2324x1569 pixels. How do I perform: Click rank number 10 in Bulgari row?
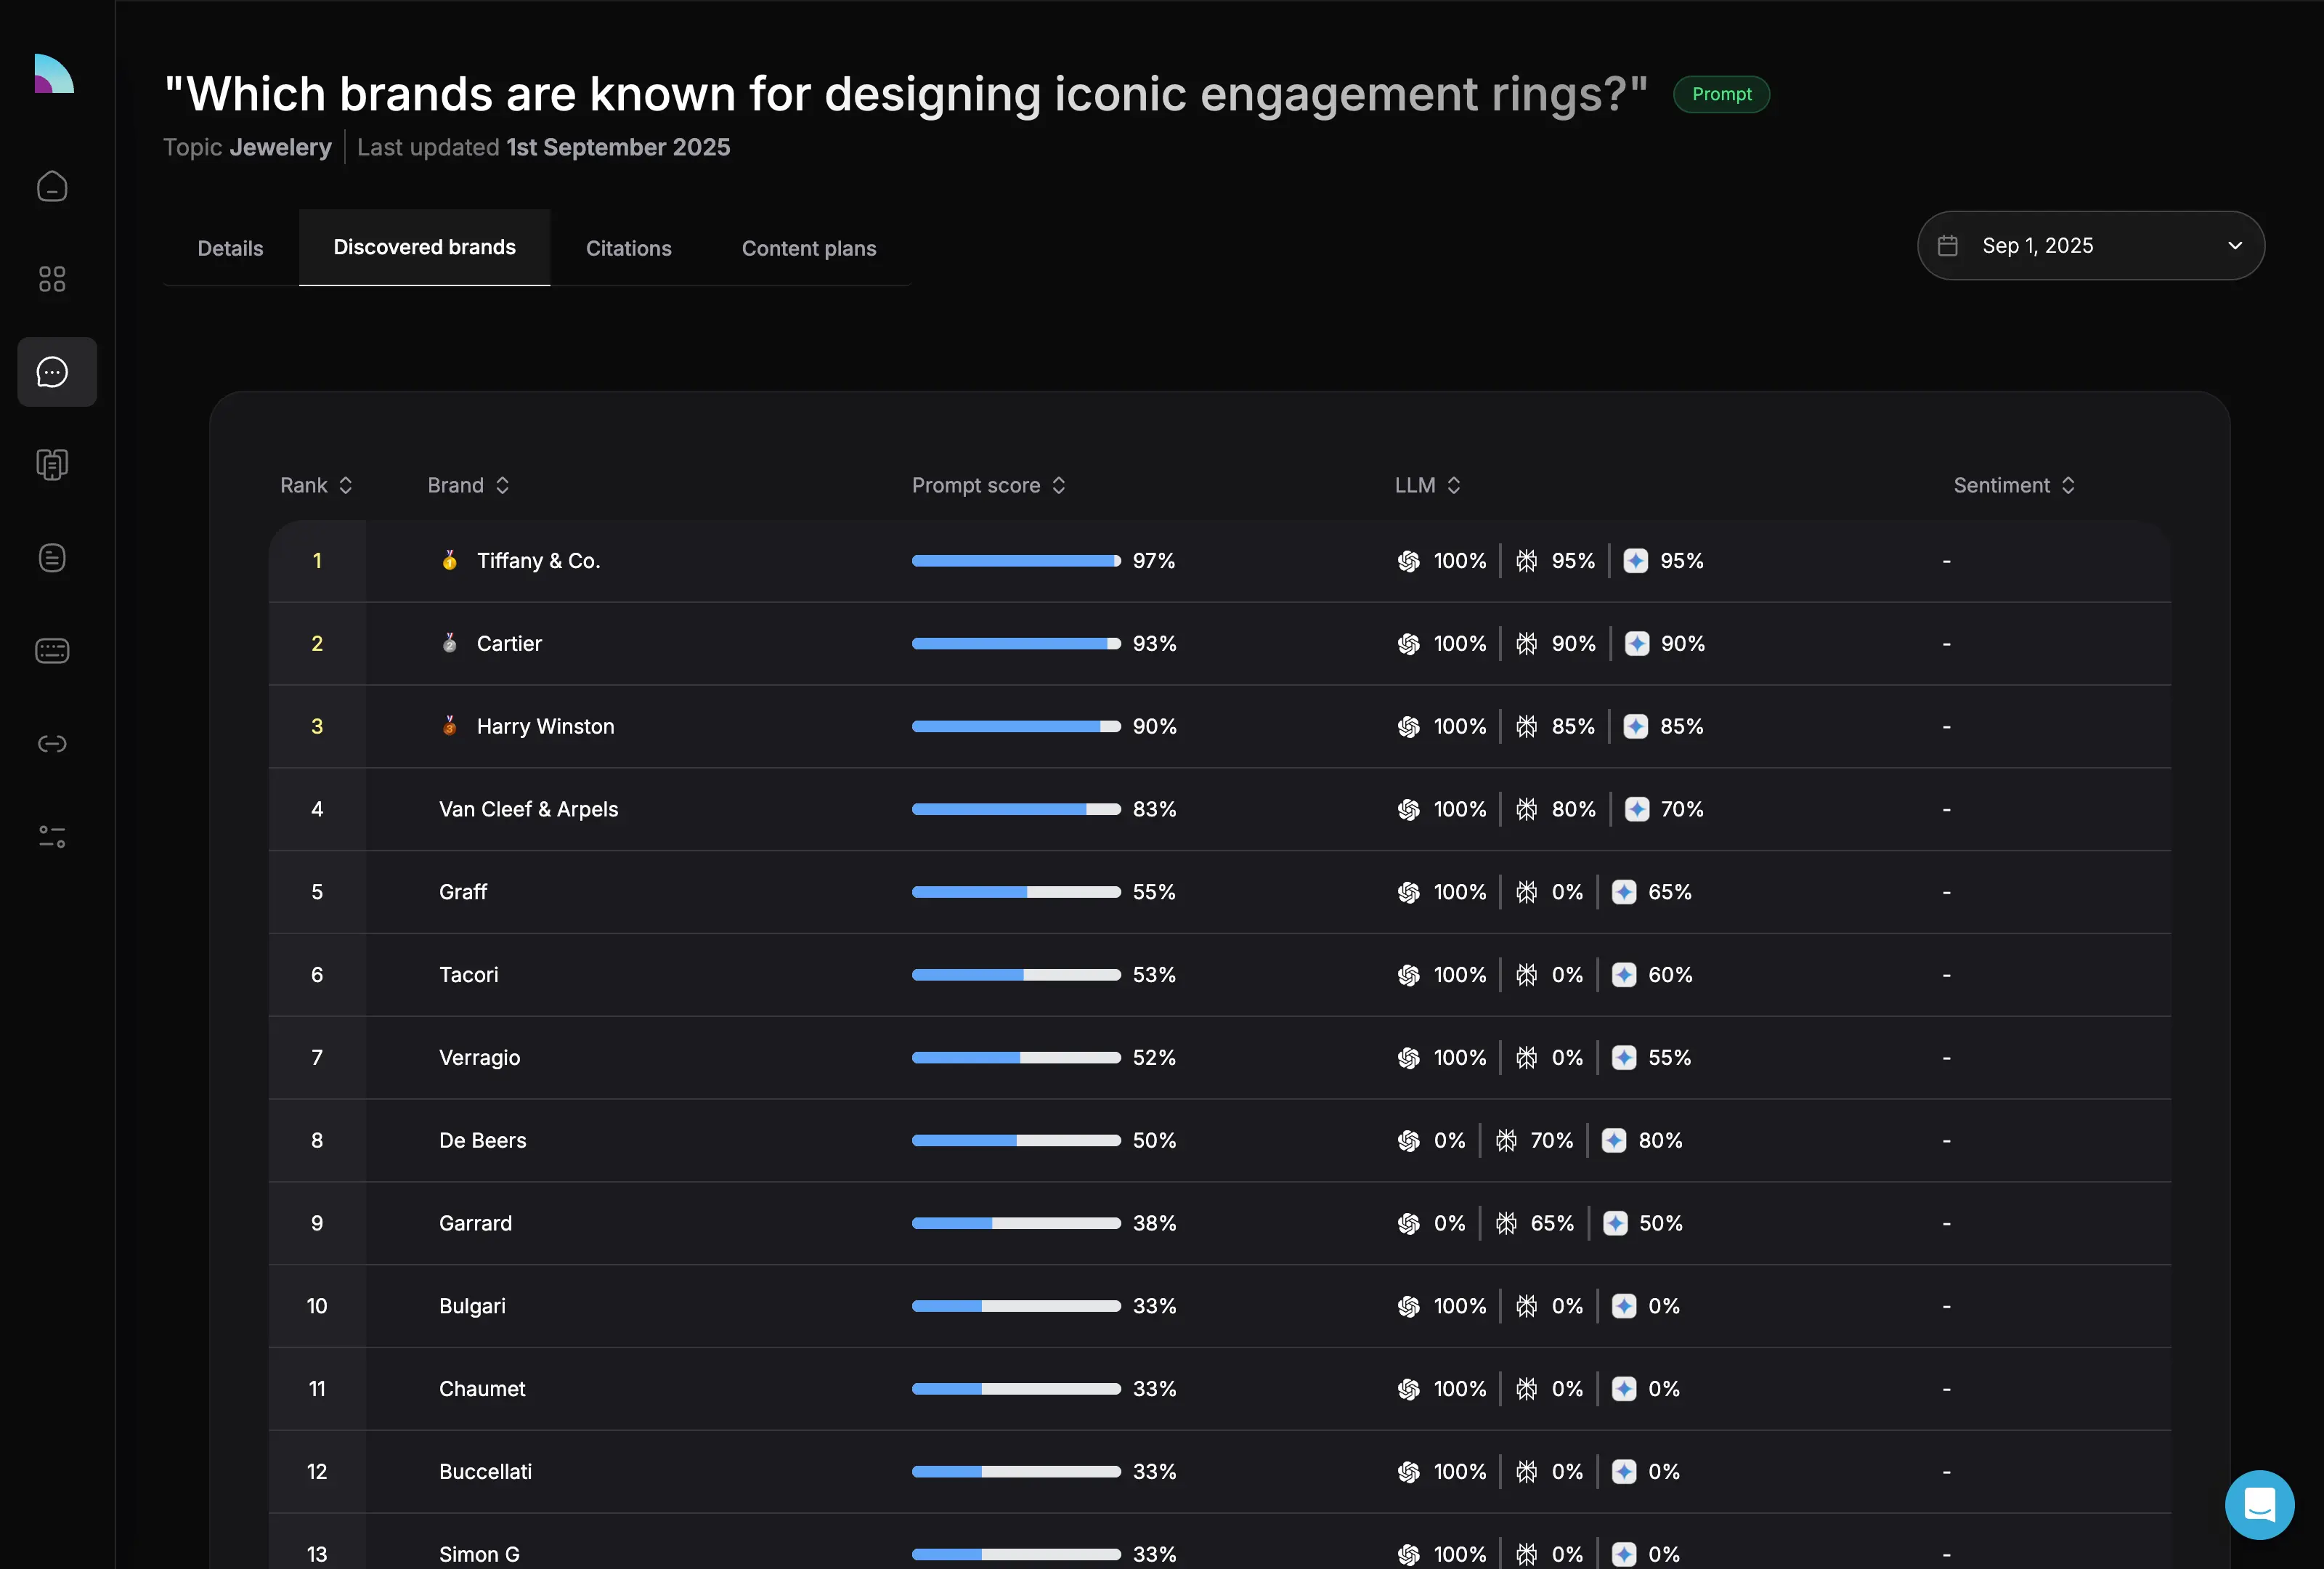317,1306
